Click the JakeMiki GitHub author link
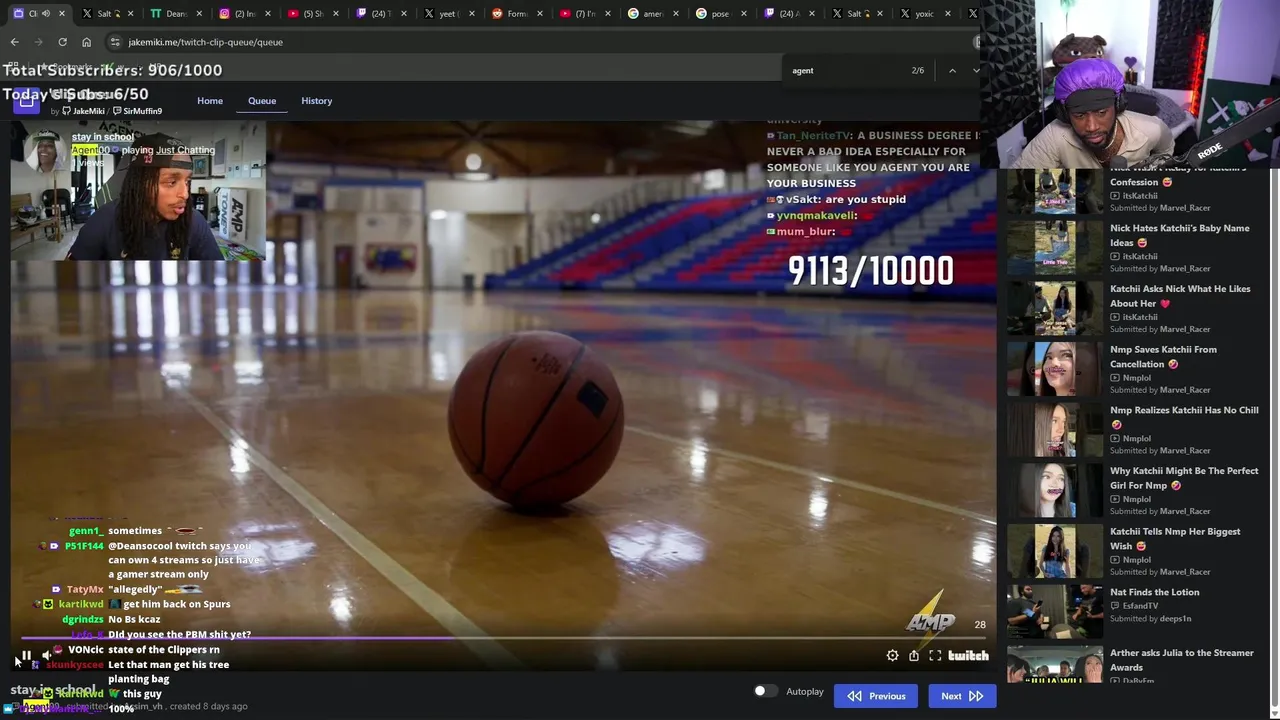 click(x=83, y=111)
